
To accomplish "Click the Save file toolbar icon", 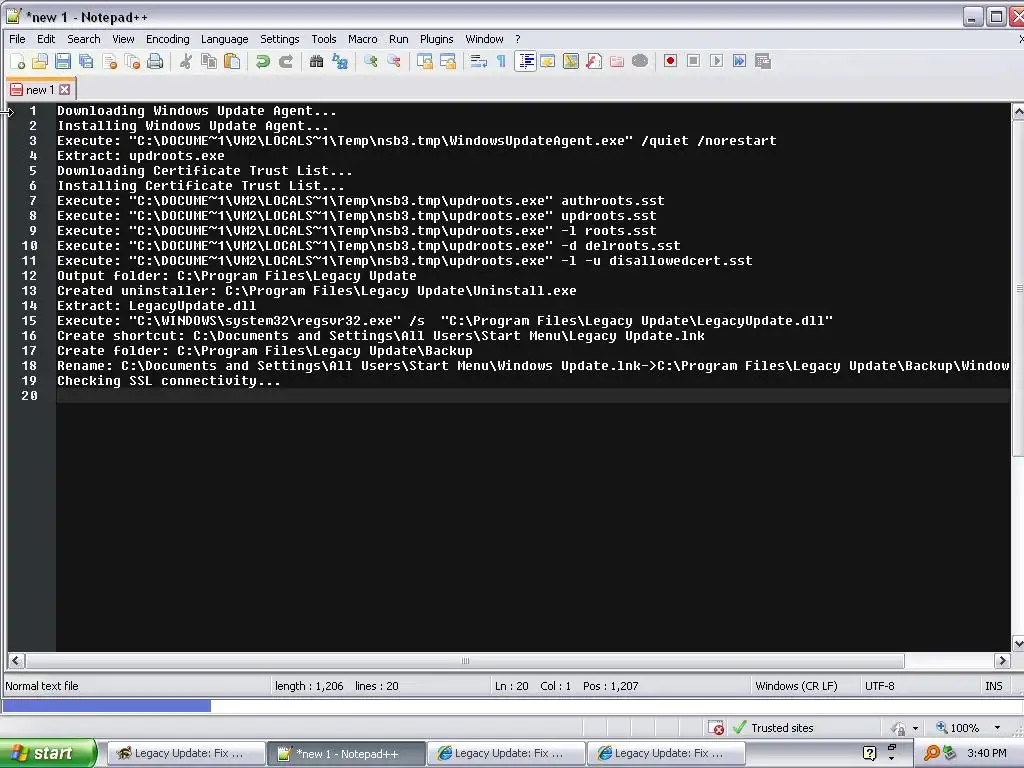I will (x=63, y=61).
